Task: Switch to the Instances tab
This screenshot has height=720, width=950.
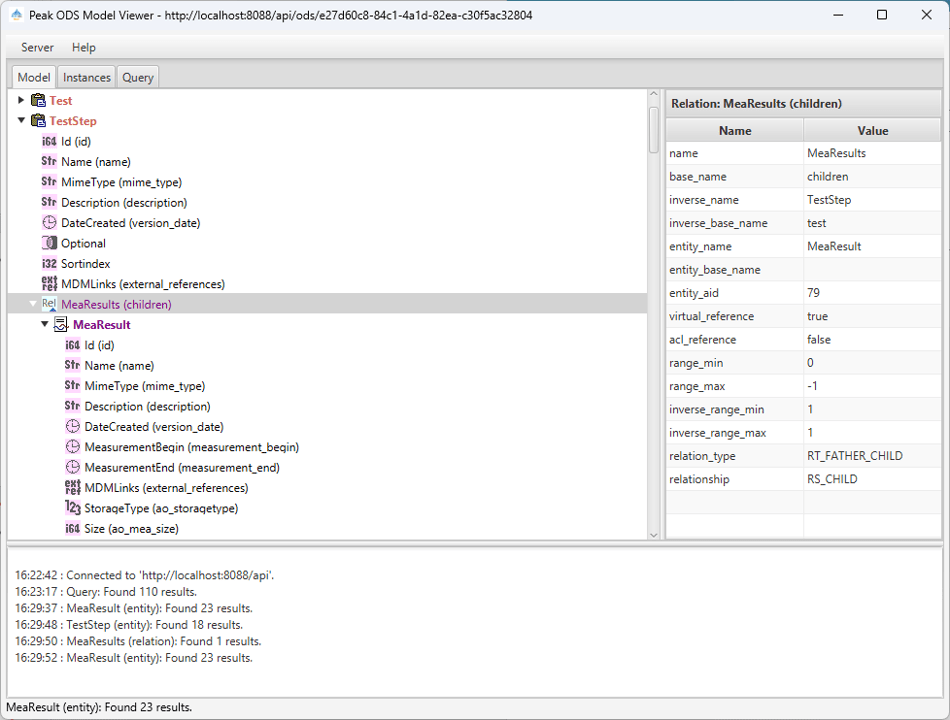Action: point(87,77)
